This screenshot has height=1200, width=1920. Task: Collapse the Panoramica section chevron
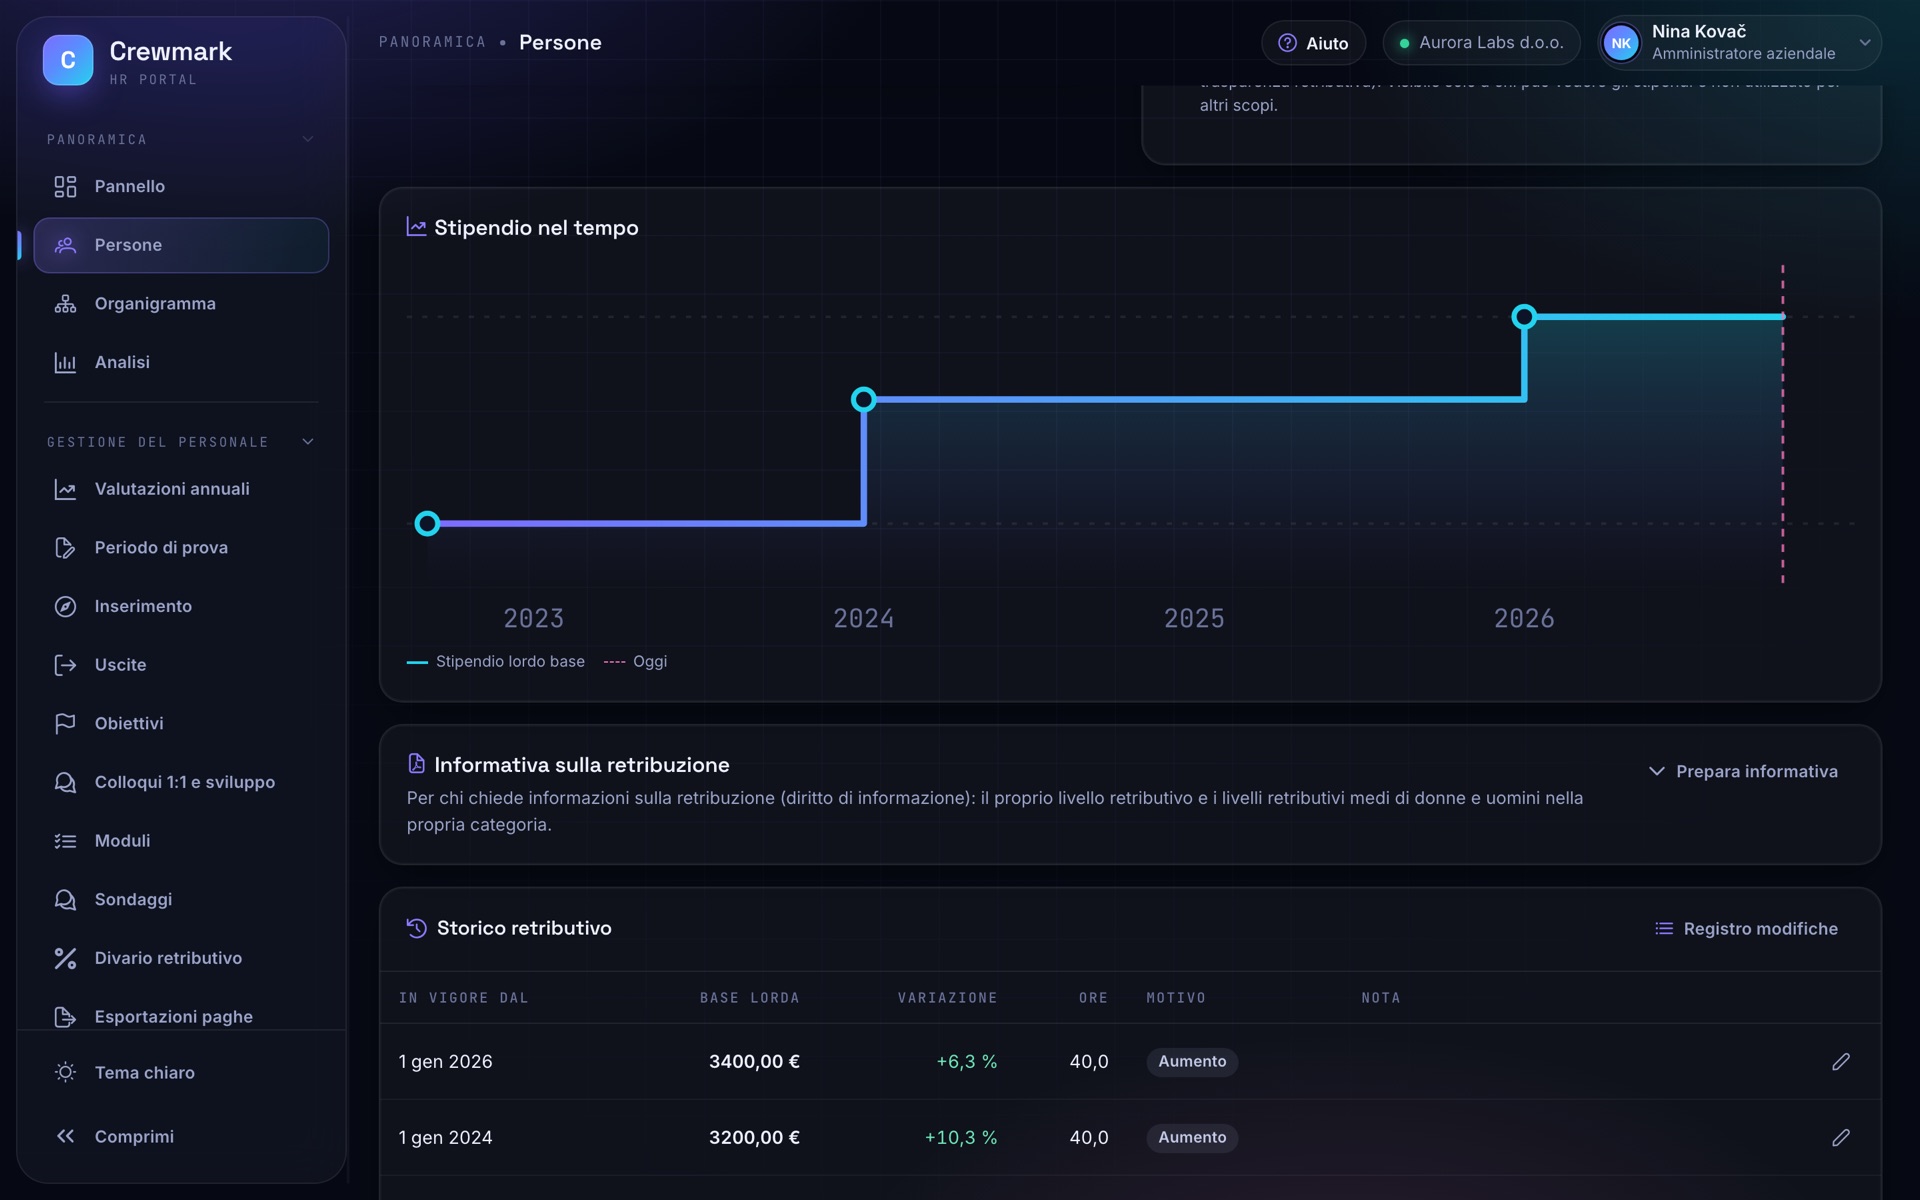[x=308, y=139]
